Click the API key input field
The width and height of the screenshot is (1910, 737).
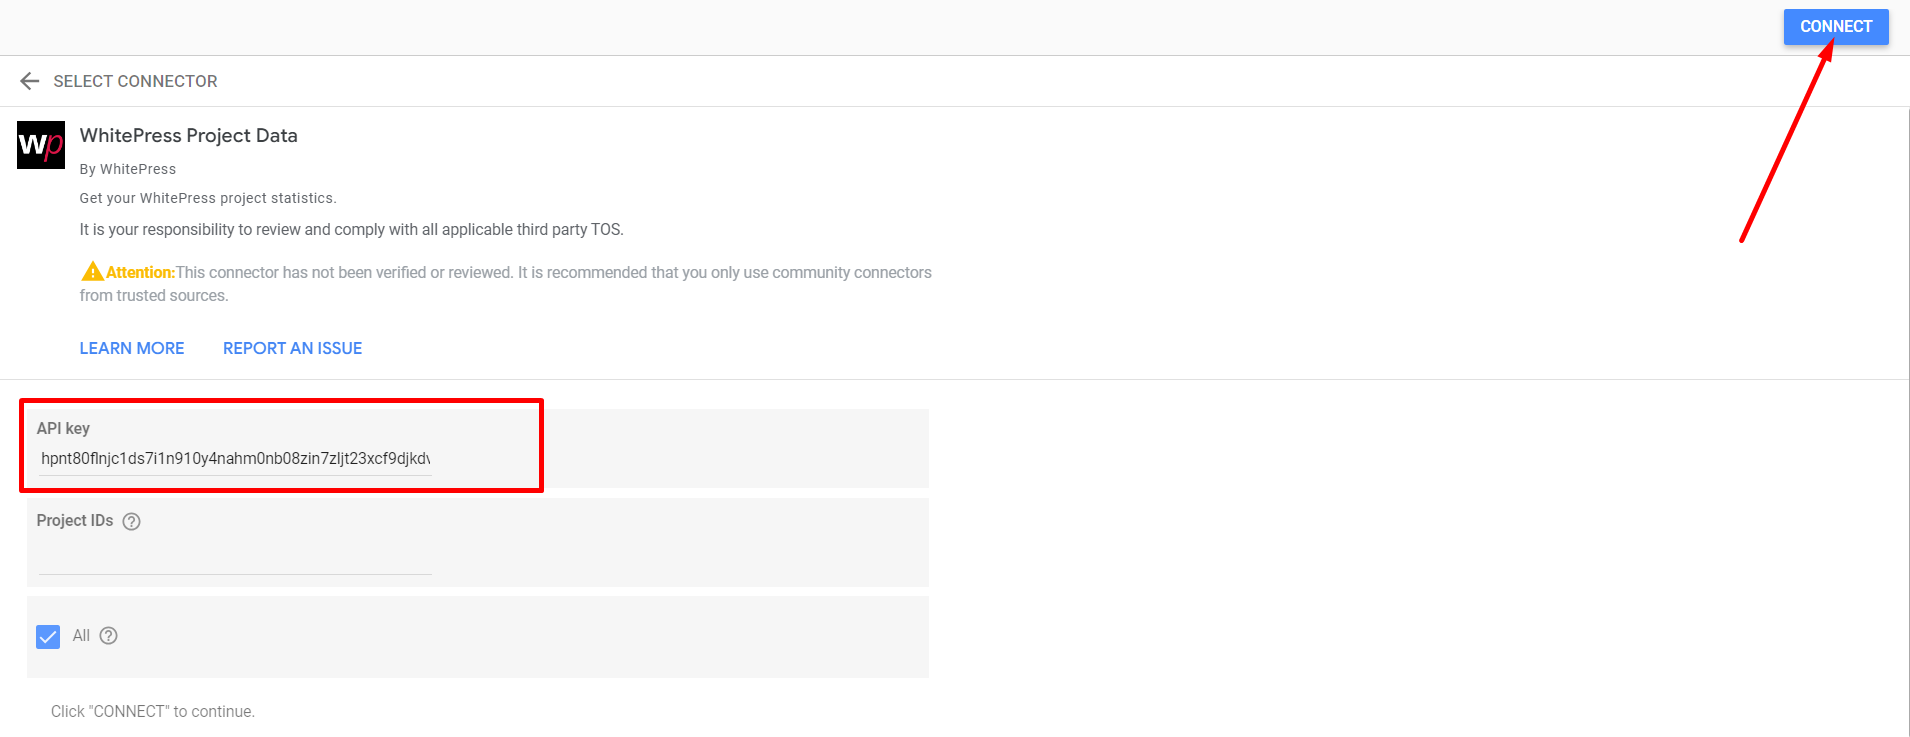point(235,459)
